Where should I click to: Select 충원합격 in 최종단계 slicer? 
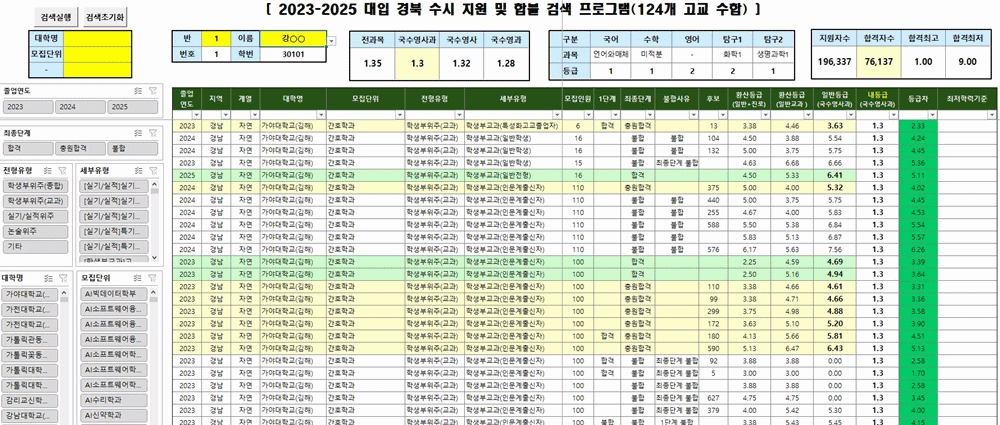point(80,149)
